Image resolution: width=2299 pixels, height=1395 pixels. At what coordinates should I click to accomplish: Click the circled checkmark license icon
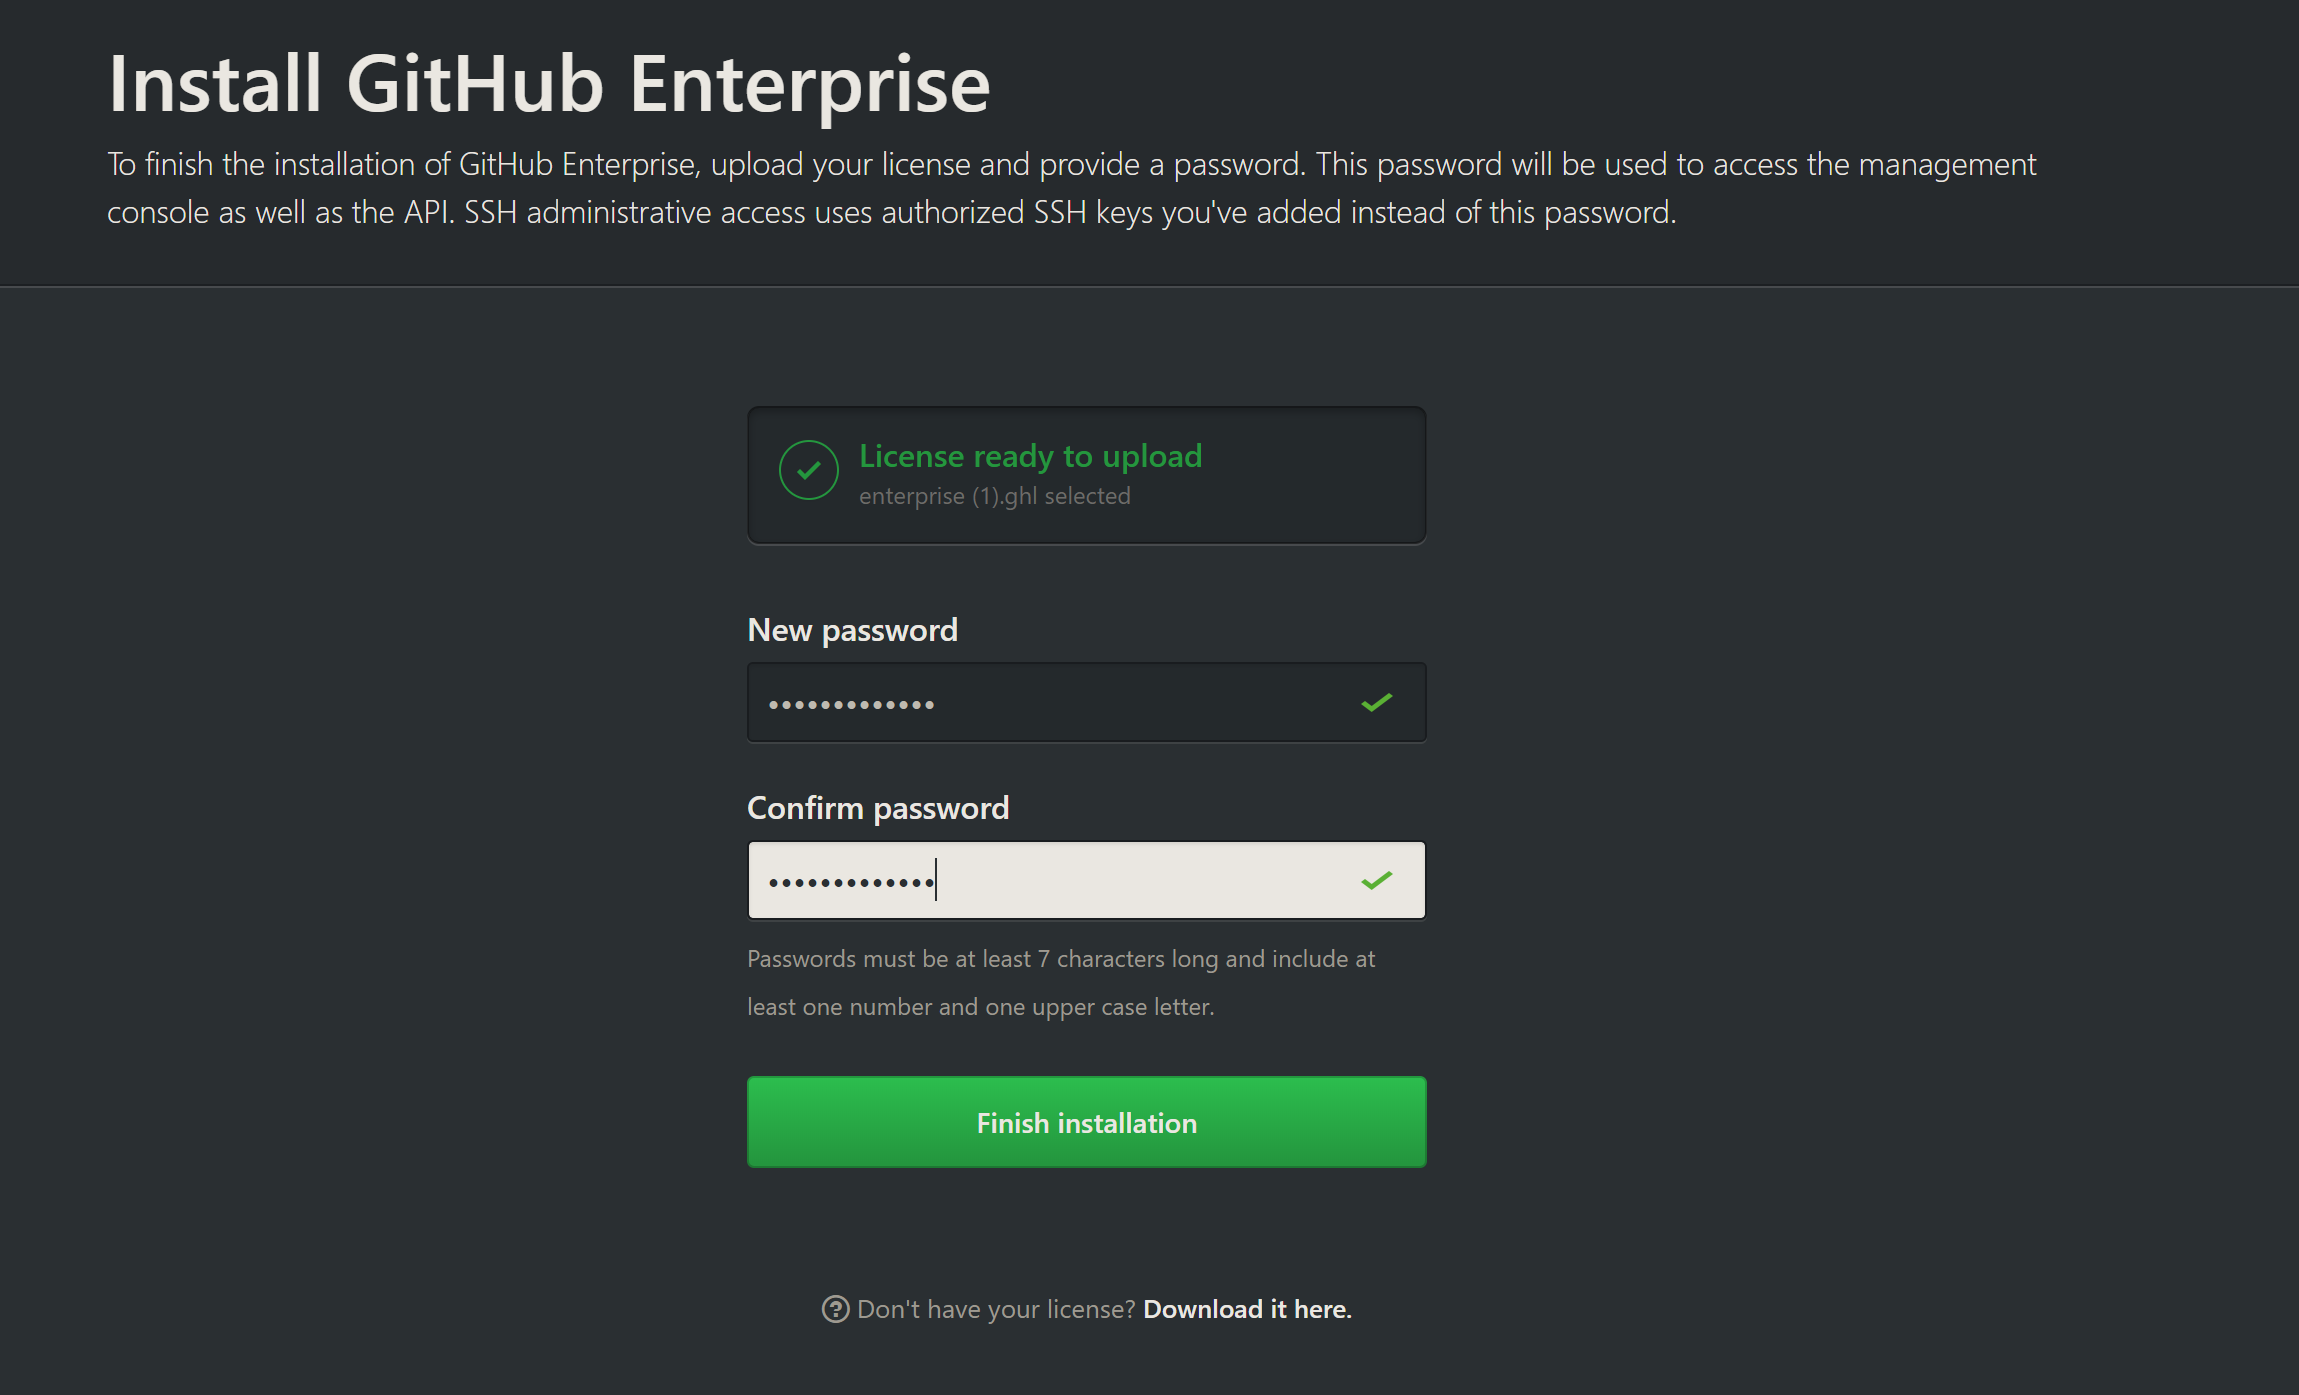pyautogui.click(x=808, y=470)
